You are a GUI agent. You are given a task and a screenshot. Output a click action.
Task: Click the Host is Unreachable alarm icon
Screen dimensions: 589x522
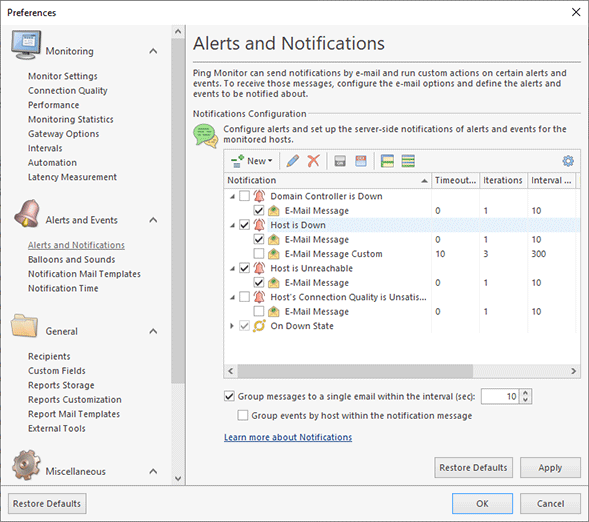coord(259,268)
